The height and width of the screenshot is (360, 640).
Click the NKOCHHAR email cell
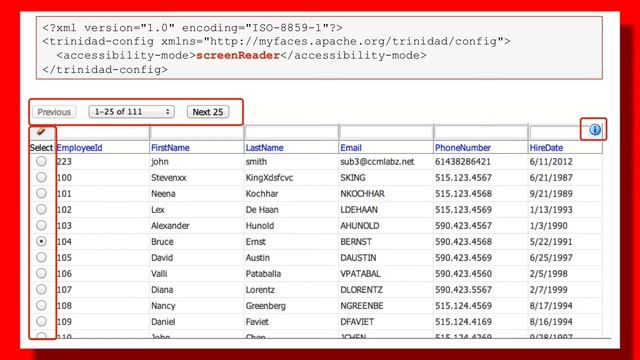pyautogui.click(x=362, y=193)
